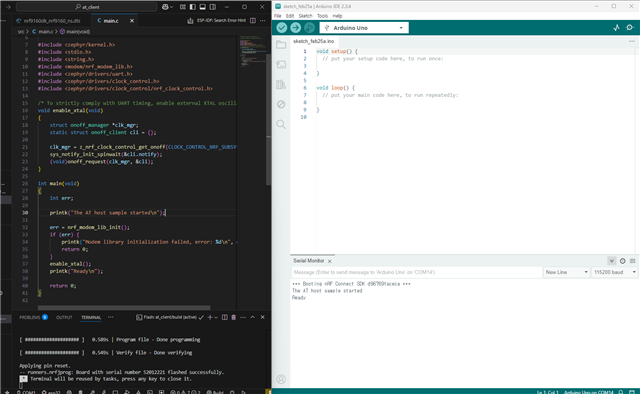Viewport: 640px width, 394px height.
Task: Toggle the secondary side bar in VS Code
Action: tap(213, 7)
